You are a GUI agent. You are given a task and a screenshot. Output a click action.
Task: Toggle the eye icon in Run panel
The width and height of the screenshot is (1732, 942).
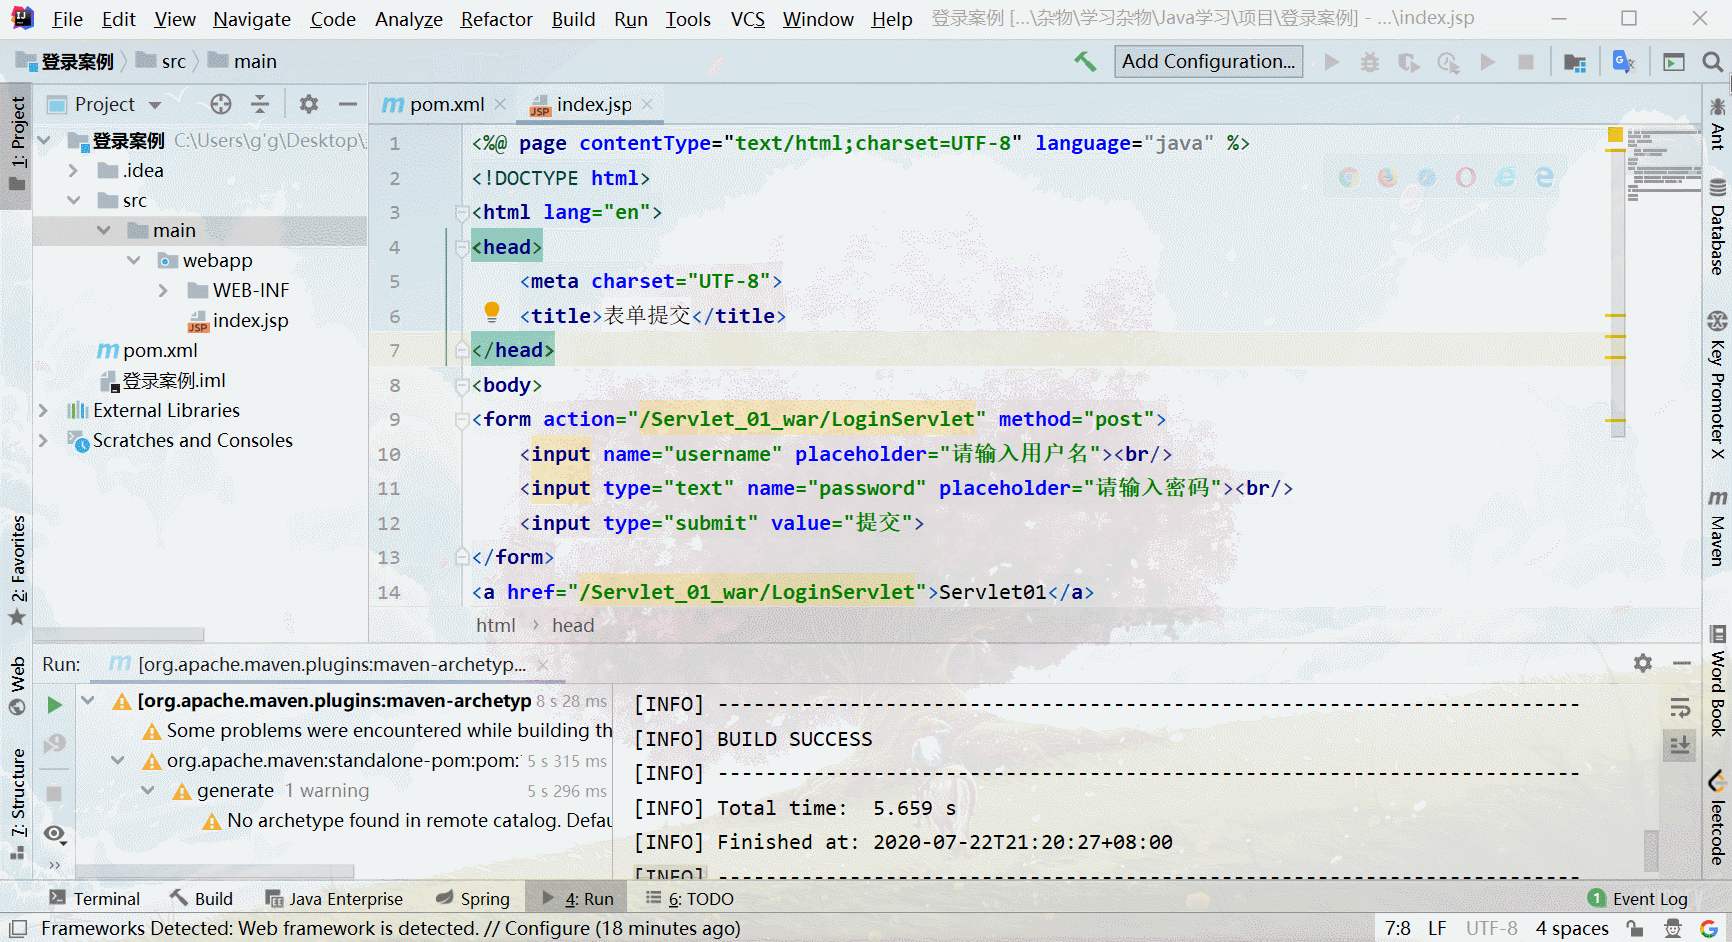click(x=55, y=833)
